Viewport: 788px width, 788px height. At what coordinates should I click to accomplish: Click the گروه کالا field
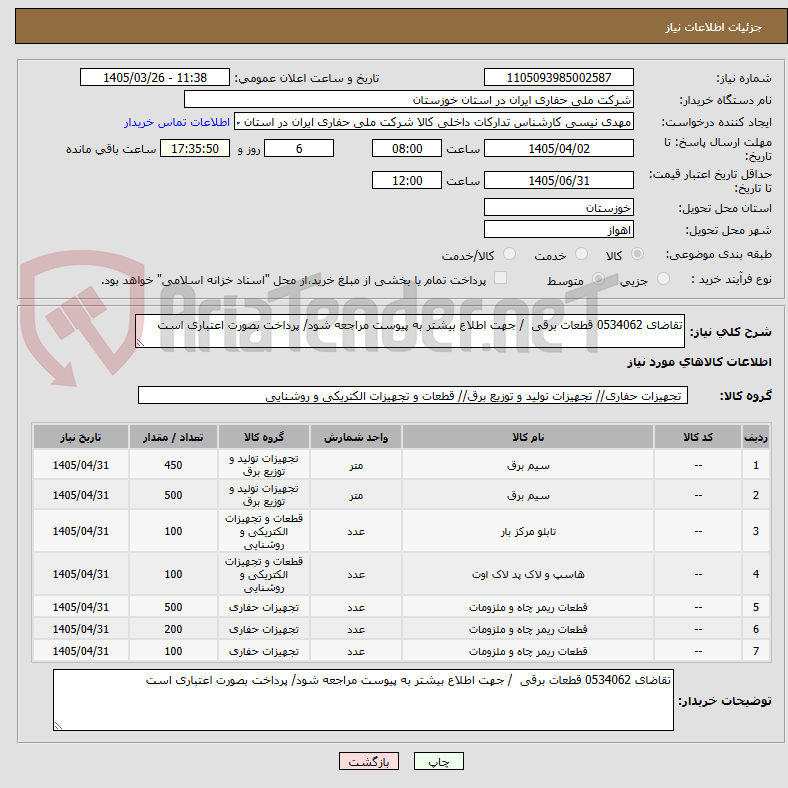pos(413,396)
